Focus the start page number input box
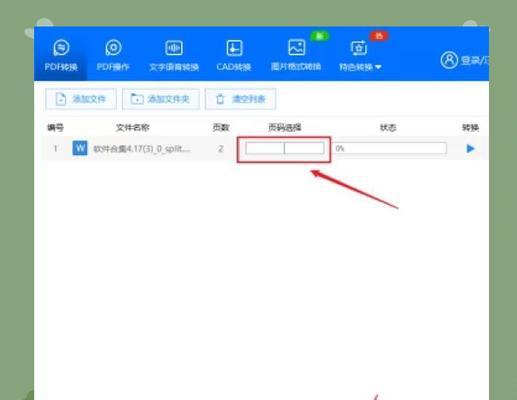Screen dimensions: 517x400 (265, 148)
